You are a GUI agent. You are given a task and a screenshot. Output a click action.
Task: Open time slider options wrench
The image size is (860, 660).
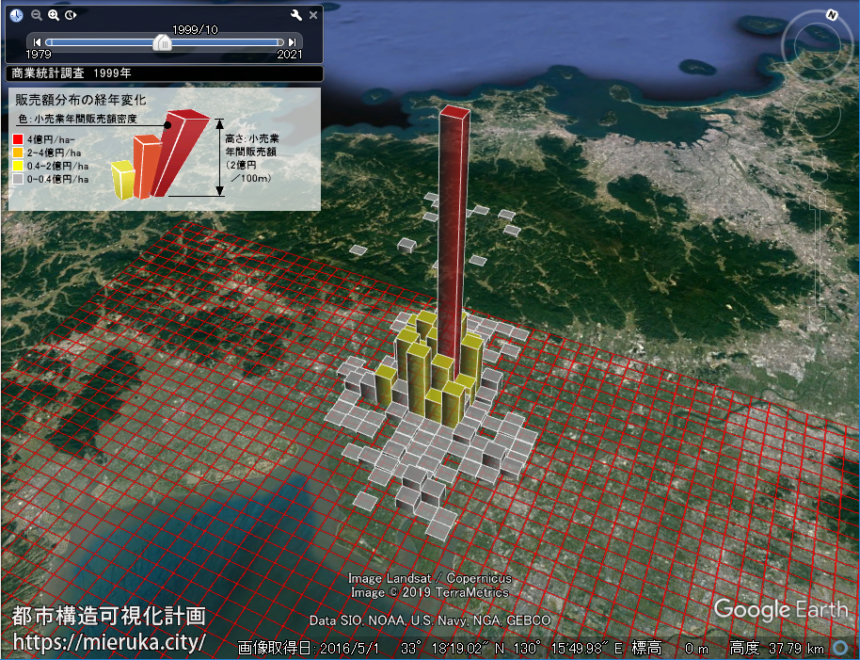(x=296, y=15)
